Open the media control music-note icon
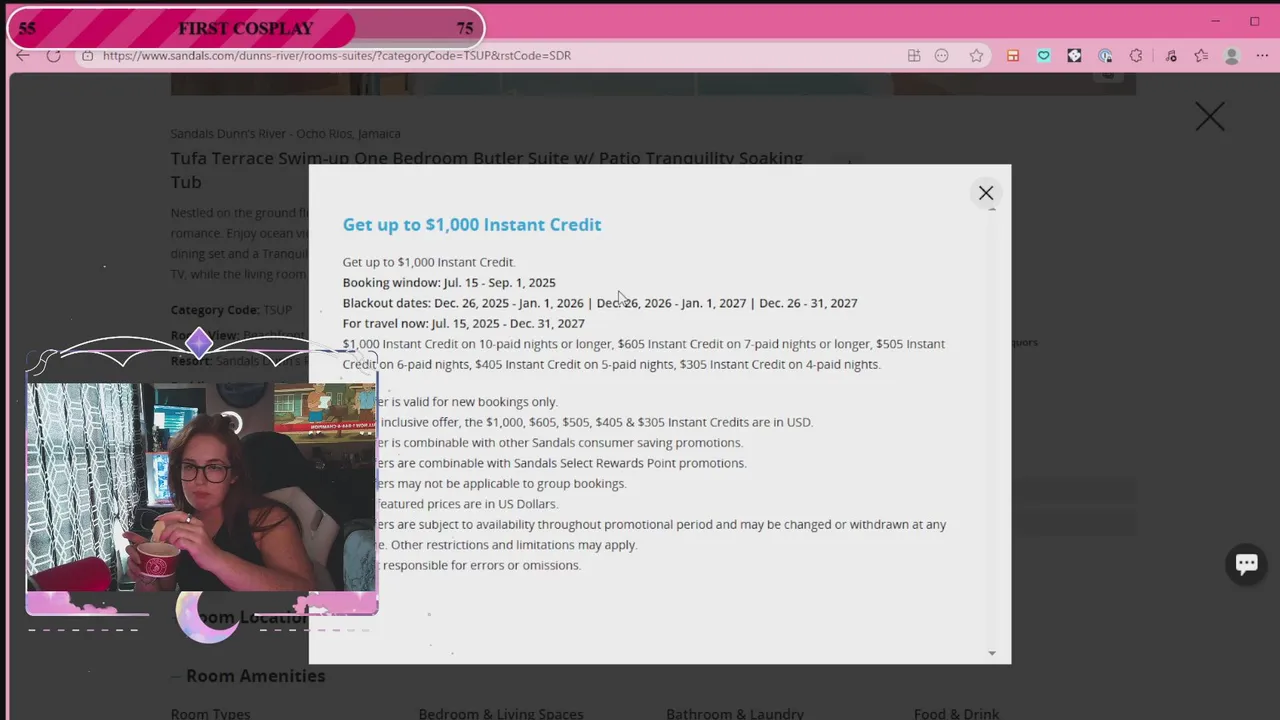 click(x=1171, y=56)
